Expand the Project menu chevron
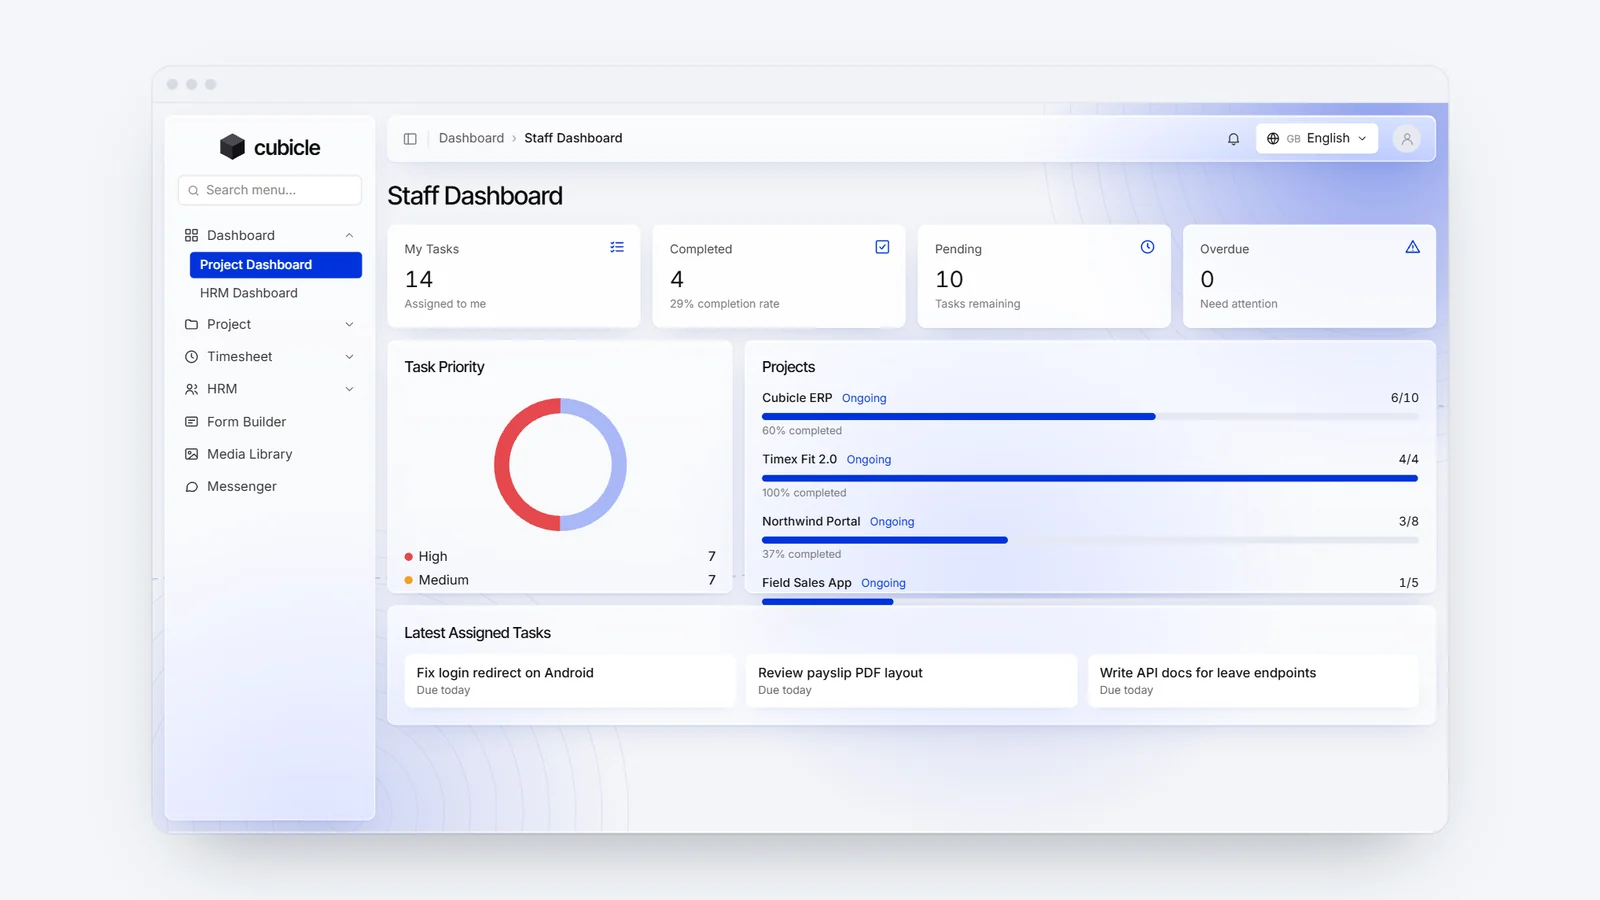The image size is (1600, 900). pos(349,325)
